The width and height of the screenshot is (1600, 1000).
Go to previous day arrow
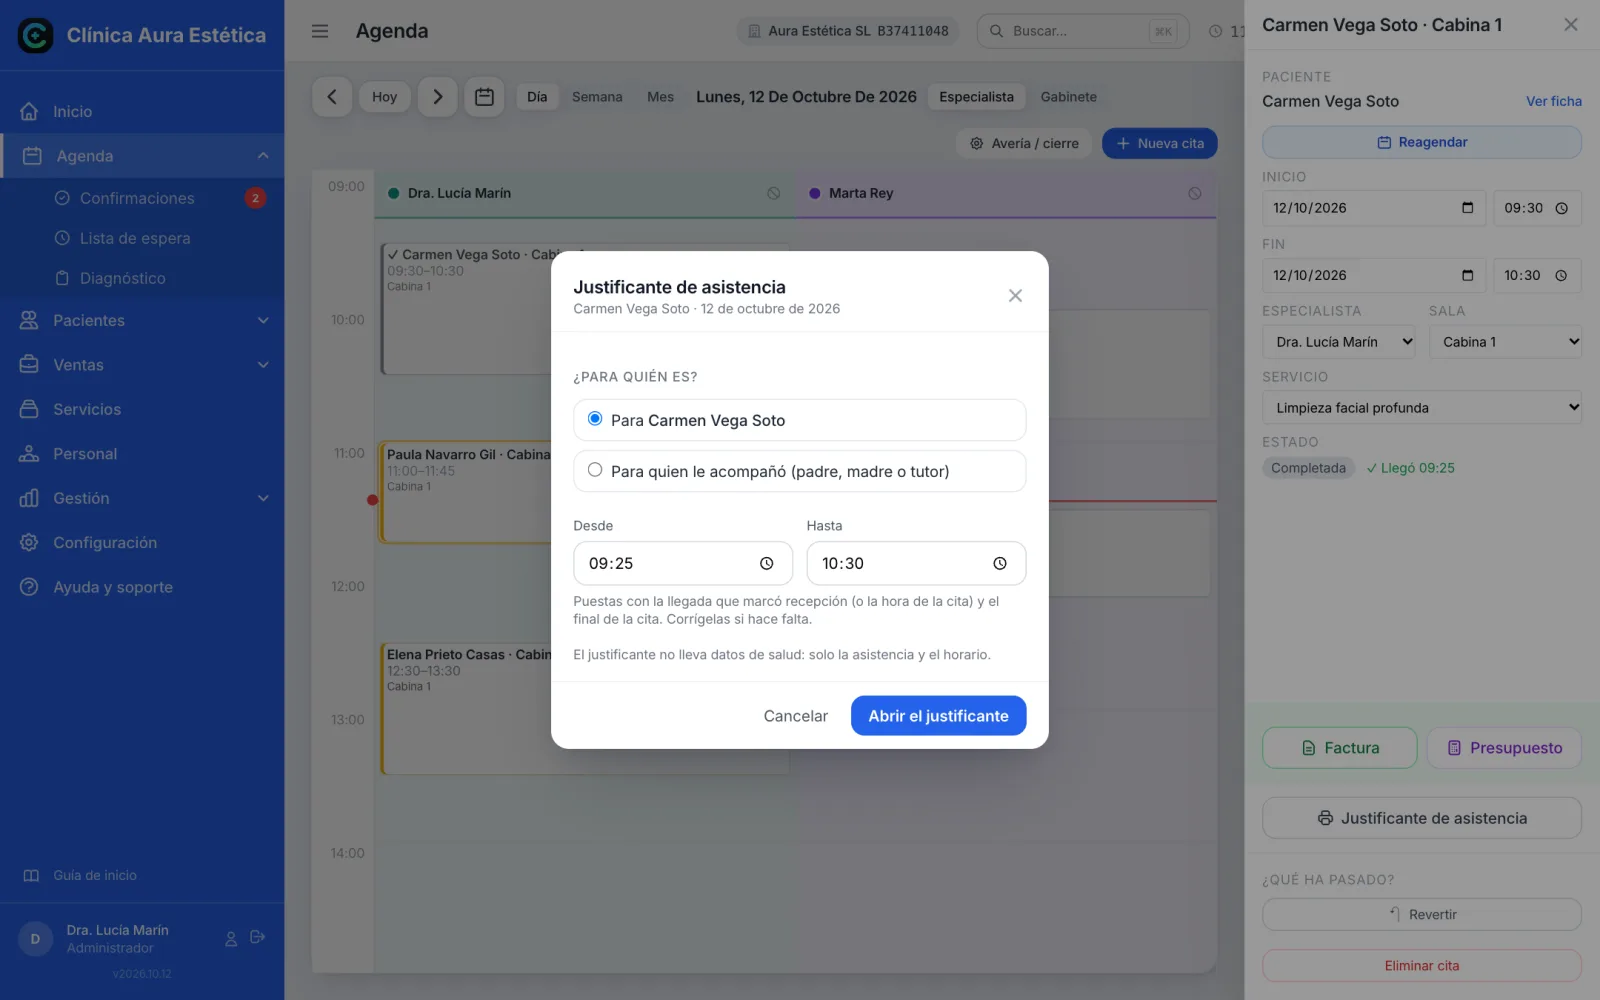tap(332, 97)
